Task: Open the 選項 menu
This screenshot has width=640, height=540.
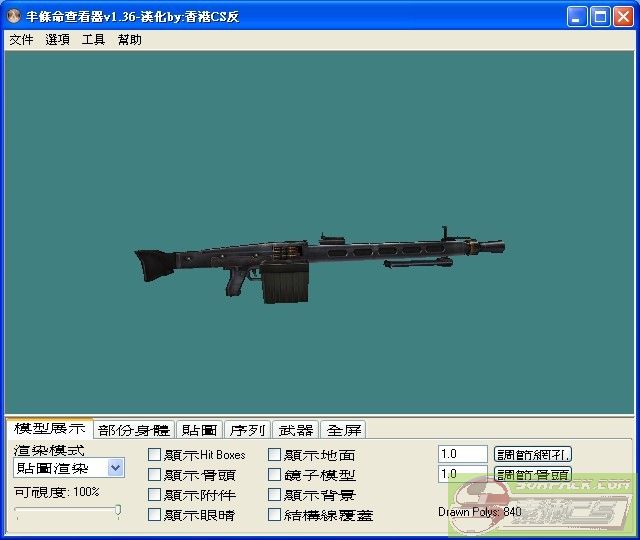Action: [58, 40]
